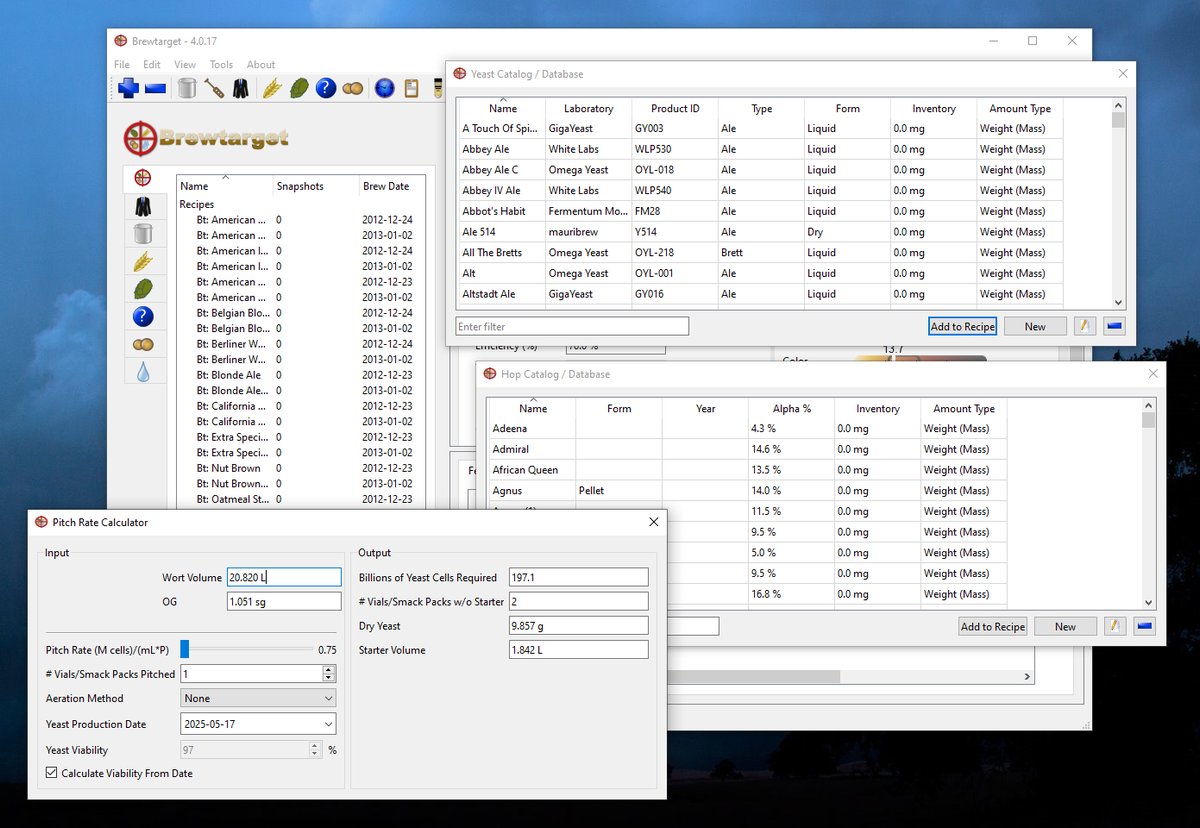
Task: Select the Water sidebar tab with droplet icon
Action: 143,372
